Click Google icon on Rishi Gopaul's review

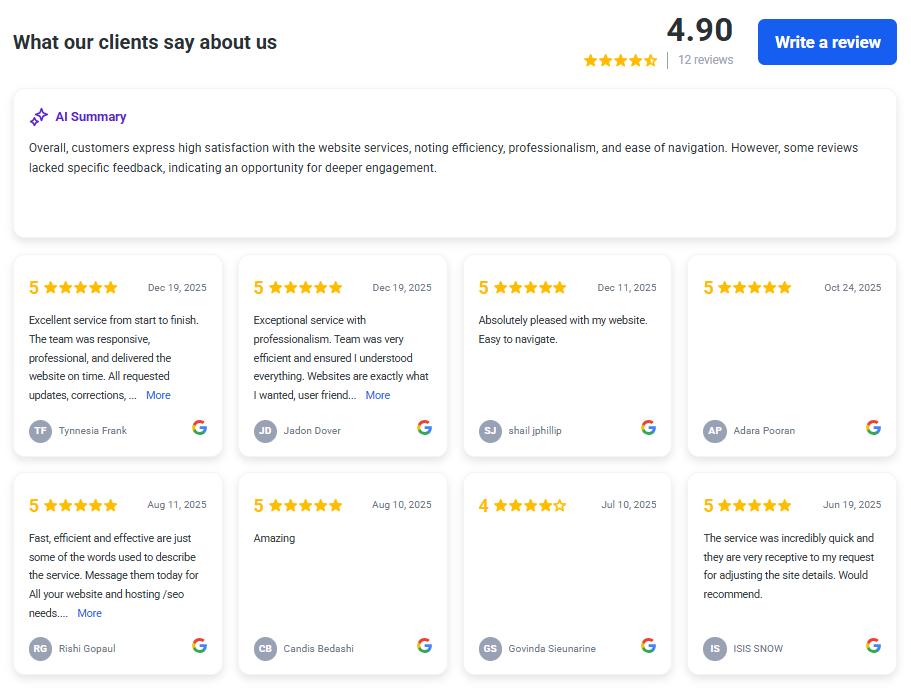[x=199, y=646]
